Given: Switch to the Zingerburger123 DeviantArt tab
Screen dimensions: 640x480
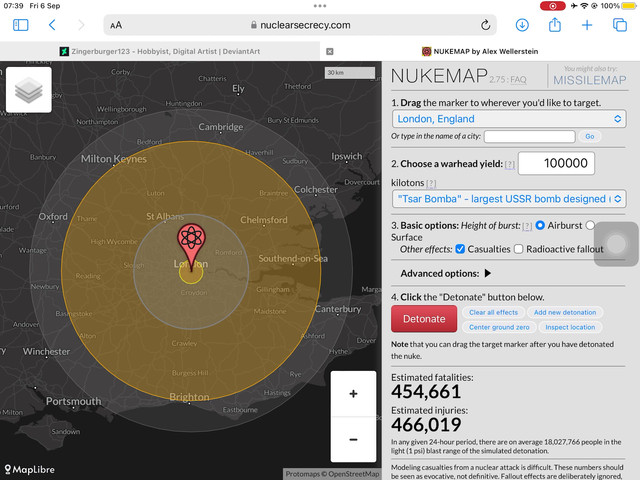Looking at the screenshot, I should point(160,51).
